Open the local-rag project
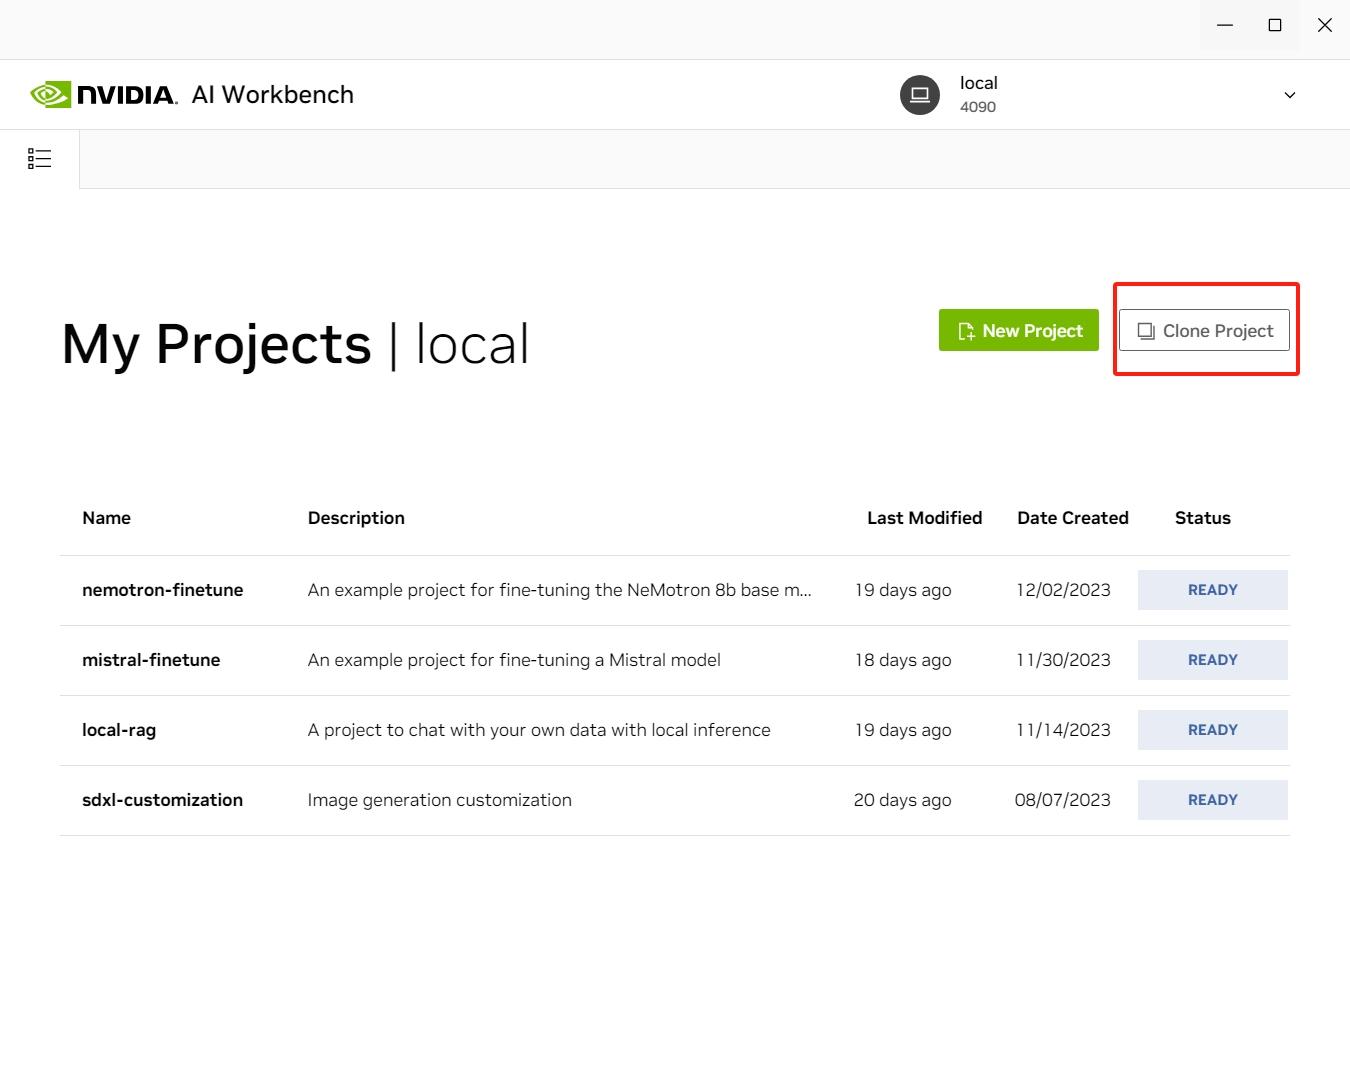Viewport: 1350px width, 1075px height. tap(118, 730)
